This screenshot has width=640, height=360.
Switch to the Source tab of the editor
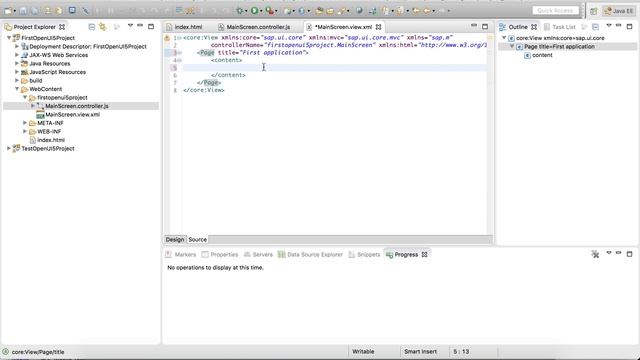point(198,240)
